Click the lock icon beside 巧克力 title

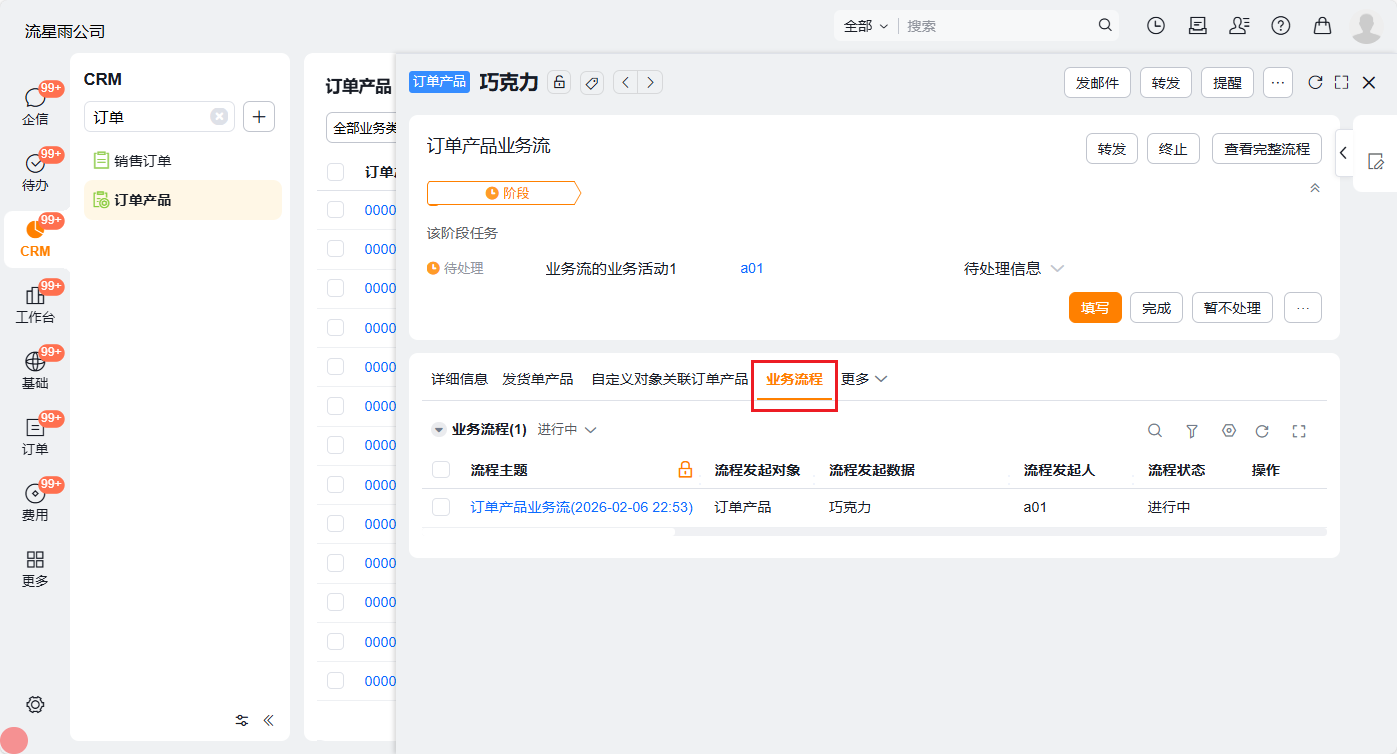[x=559, y=83]
